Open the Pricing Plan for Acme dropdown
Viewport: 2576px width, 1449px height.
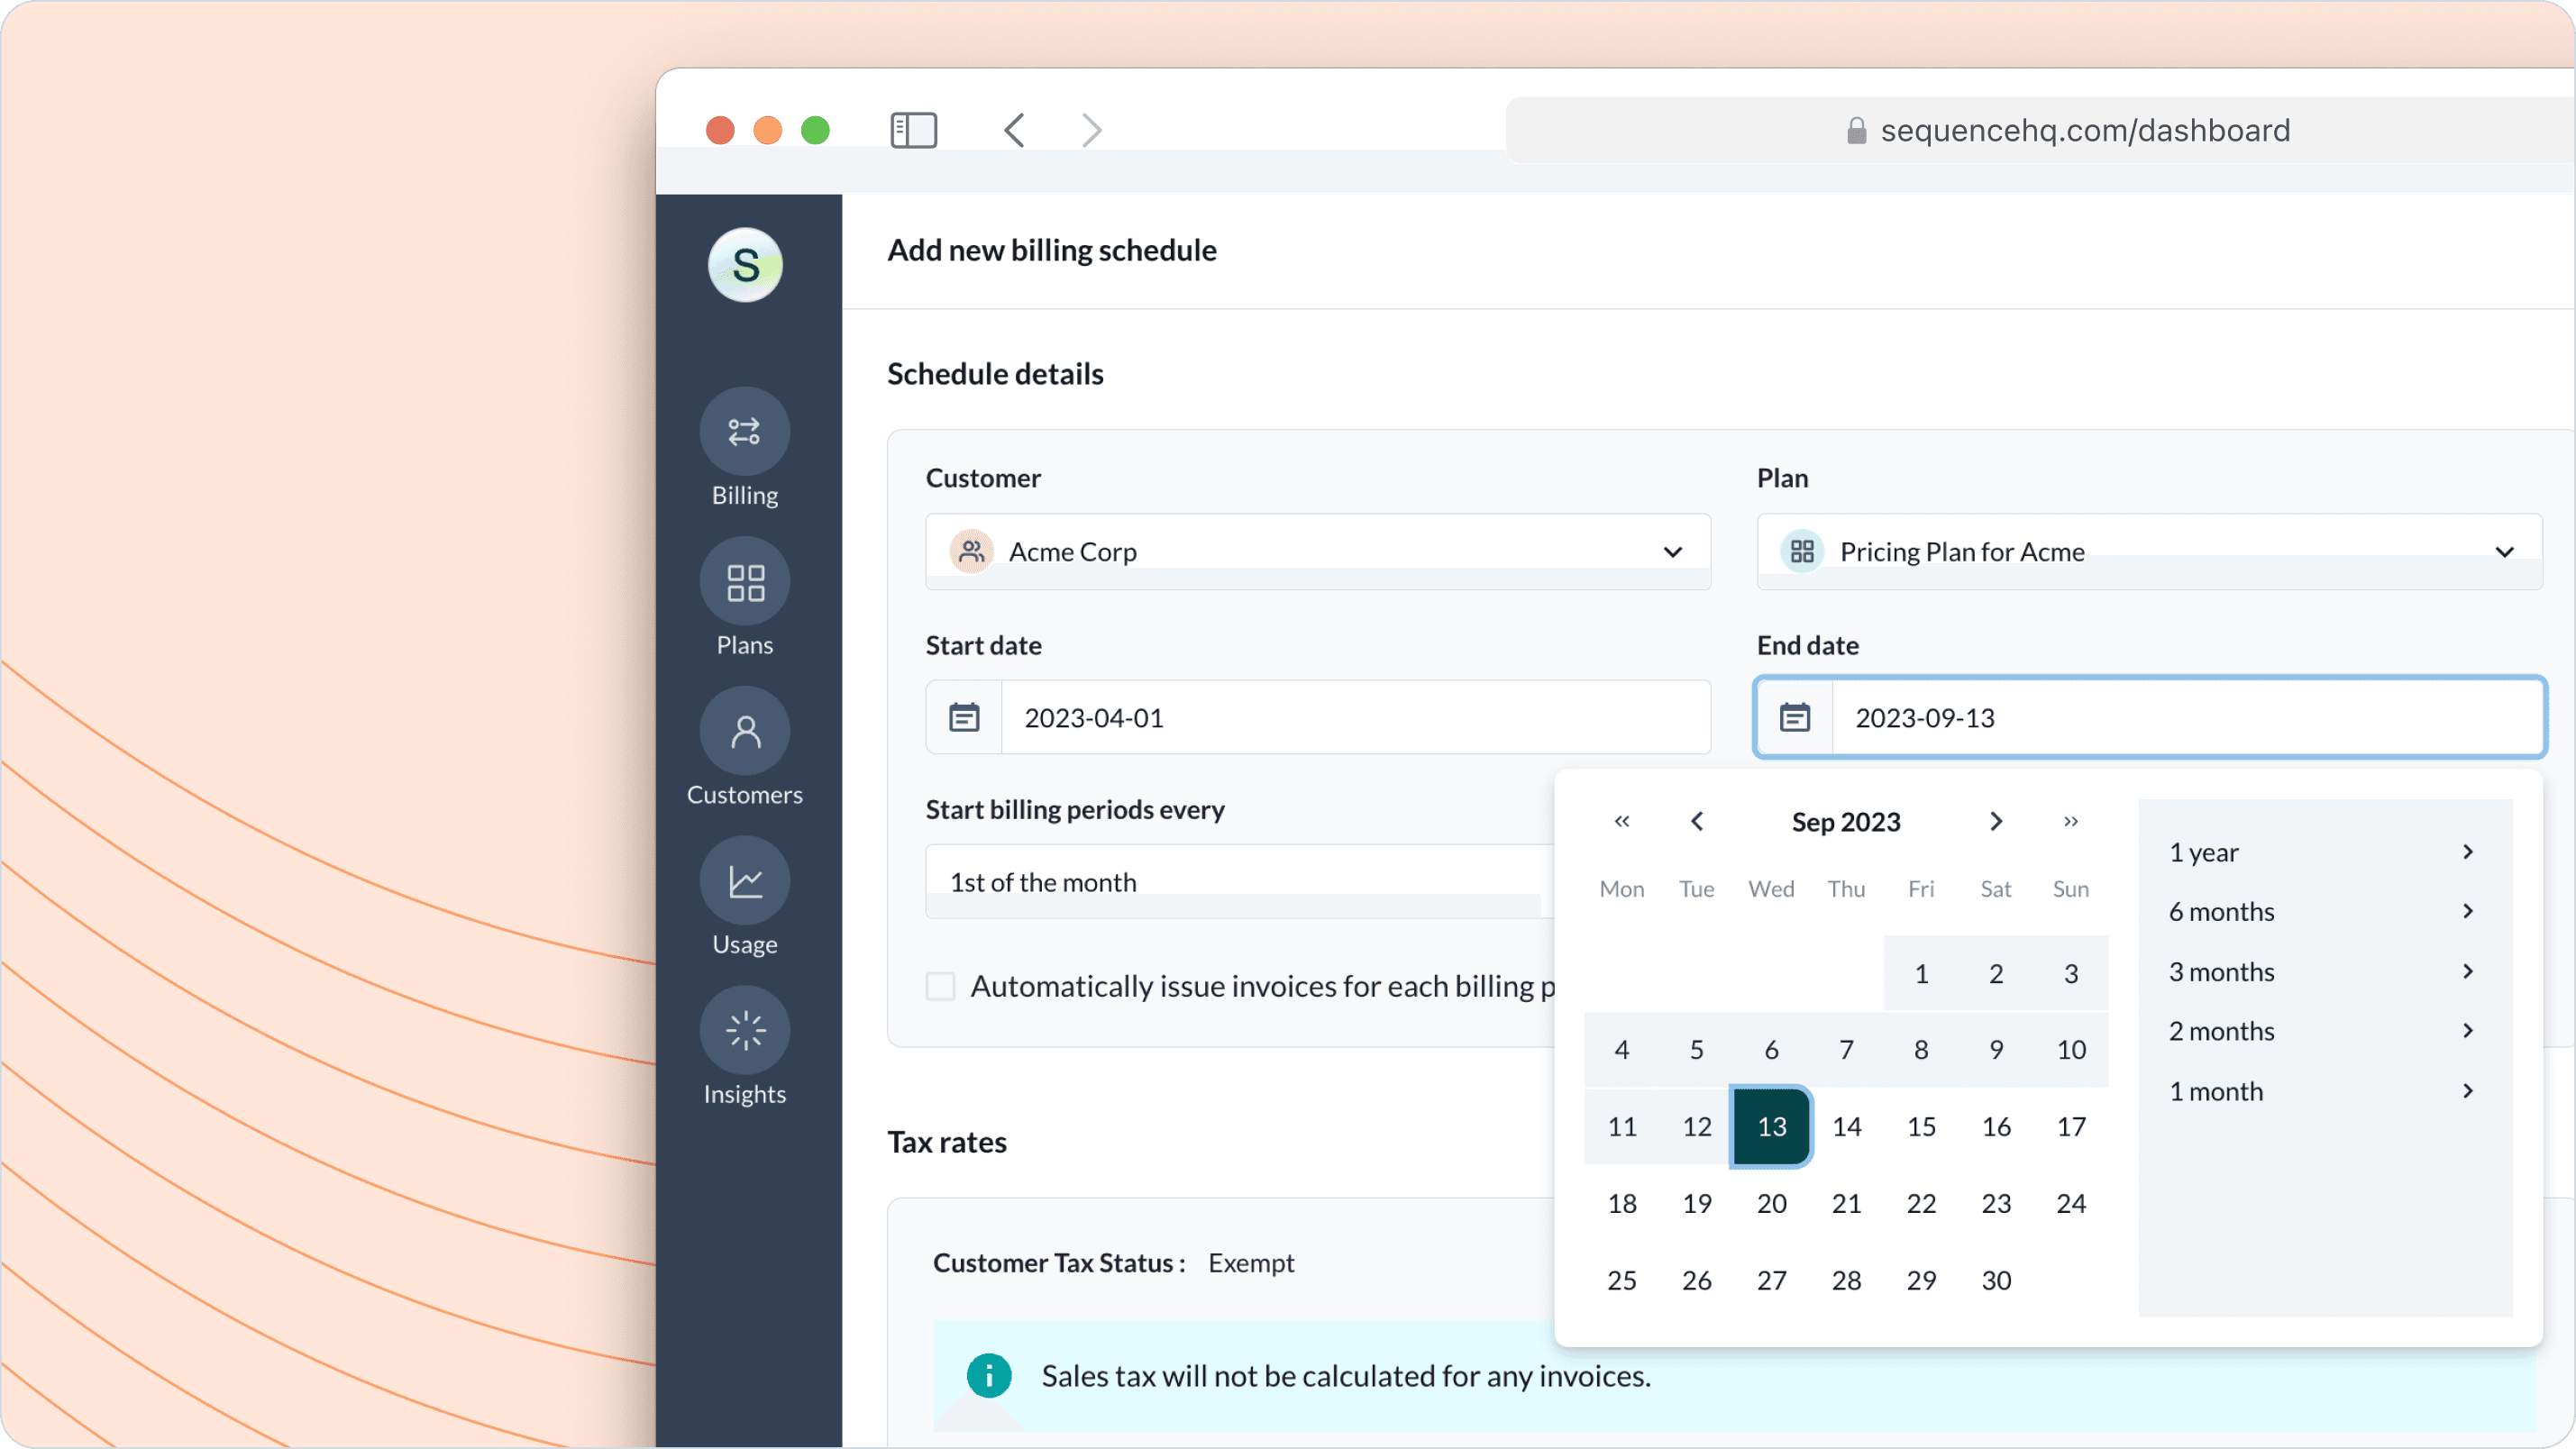click(2148, 552)
